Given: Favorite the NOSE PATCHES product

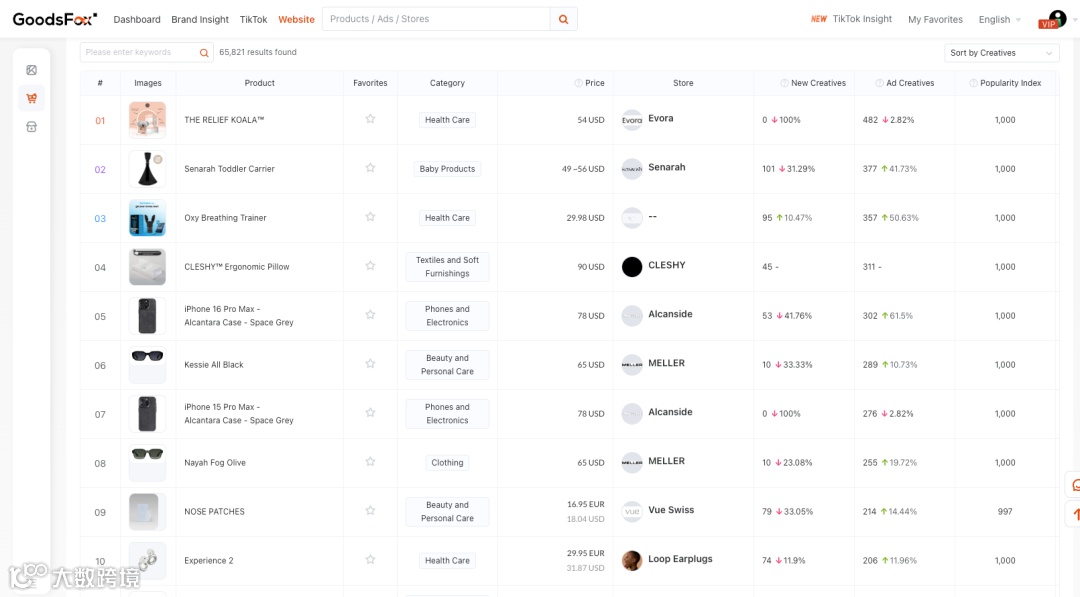Looking at the screenshot, I should click(x=370, y=510).
